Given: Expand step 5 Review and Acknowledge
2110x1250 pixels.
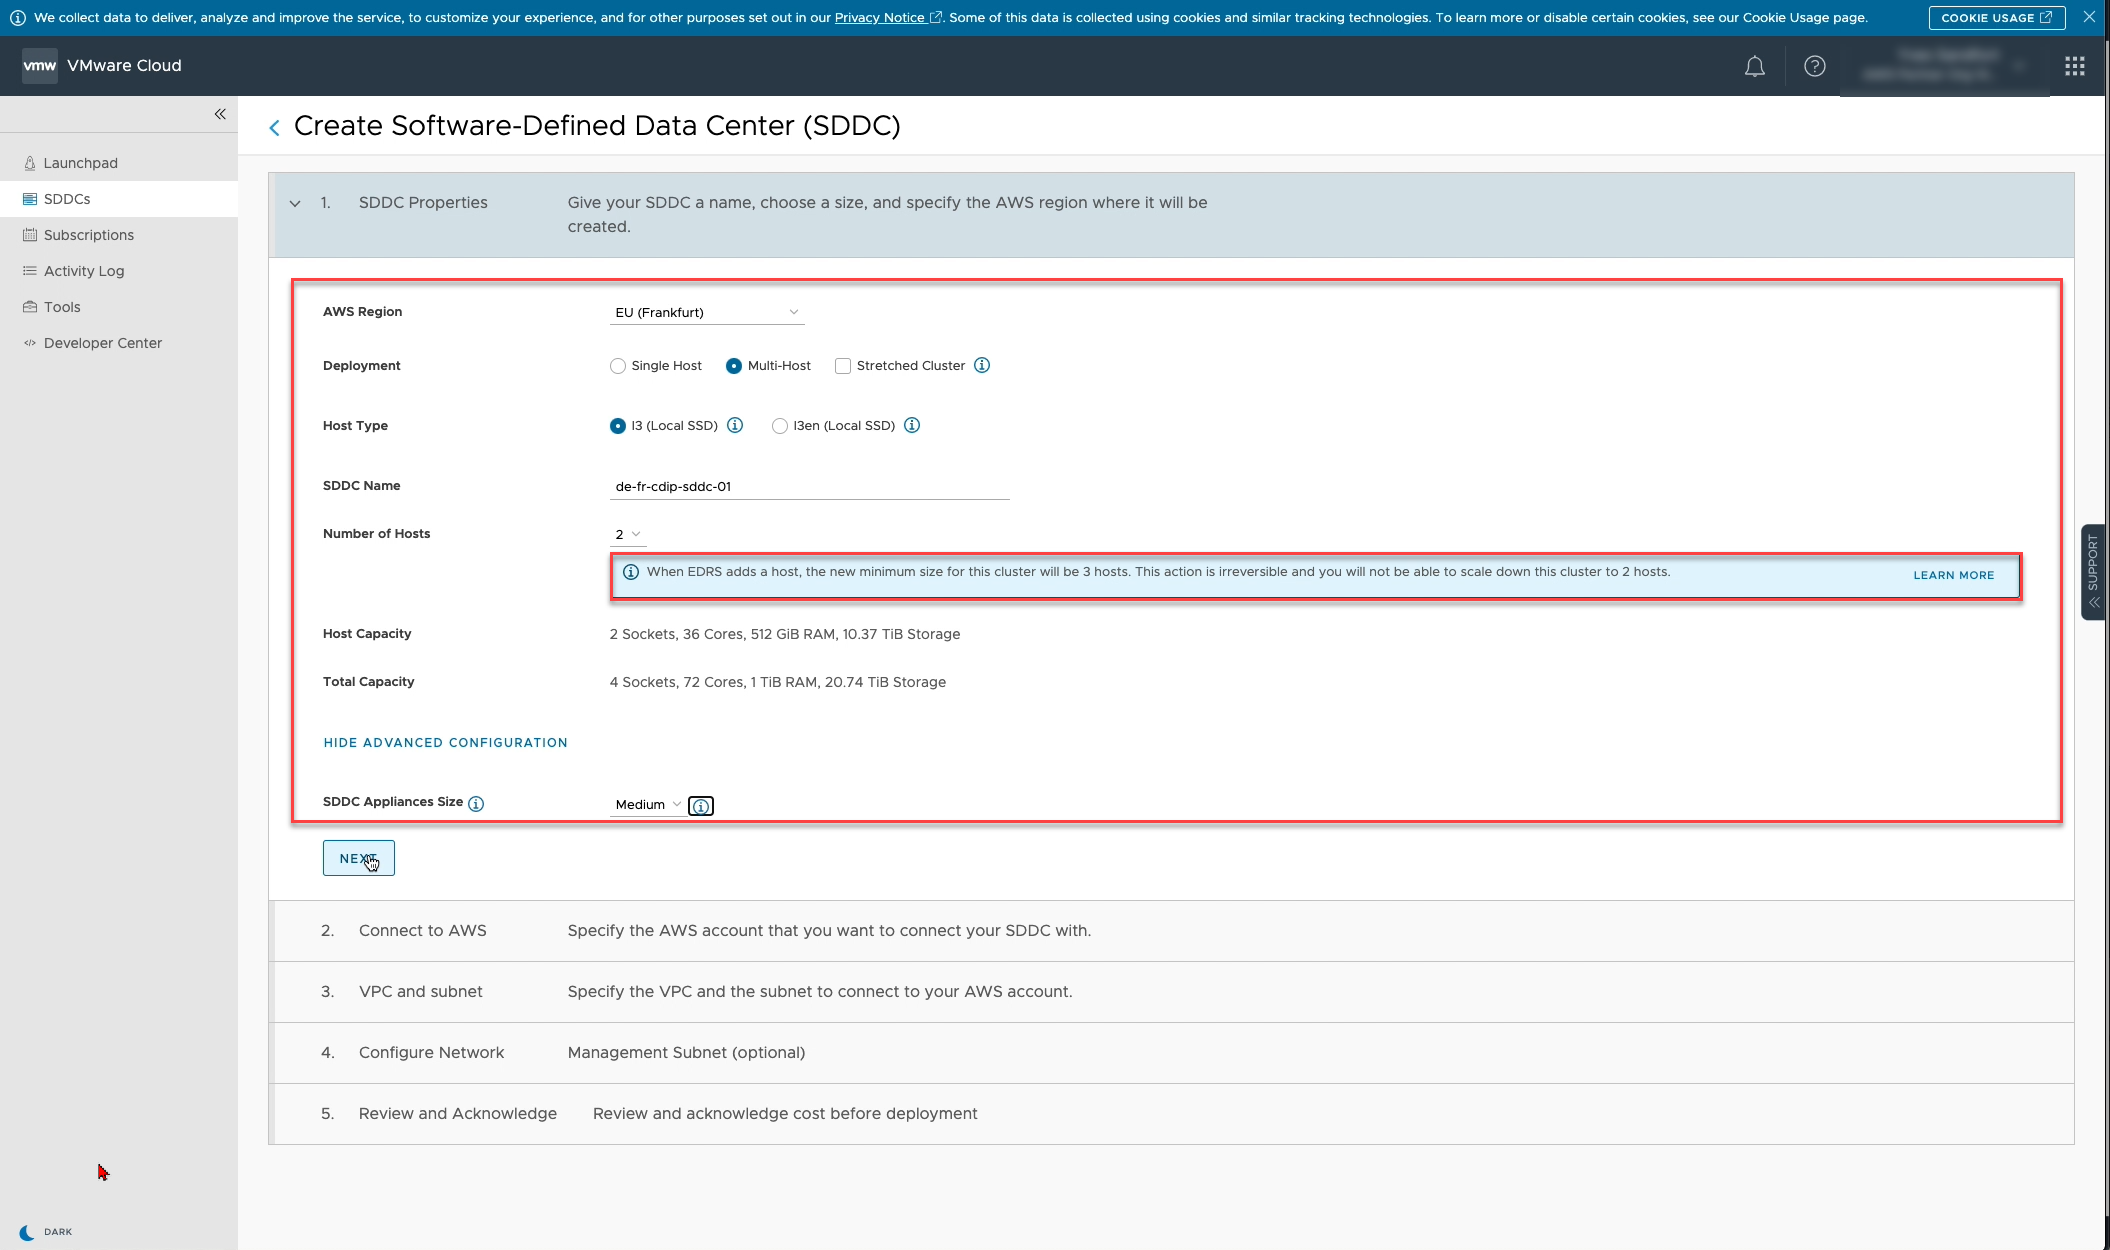Looking at the screenshot, I should pos(1171,1114).
